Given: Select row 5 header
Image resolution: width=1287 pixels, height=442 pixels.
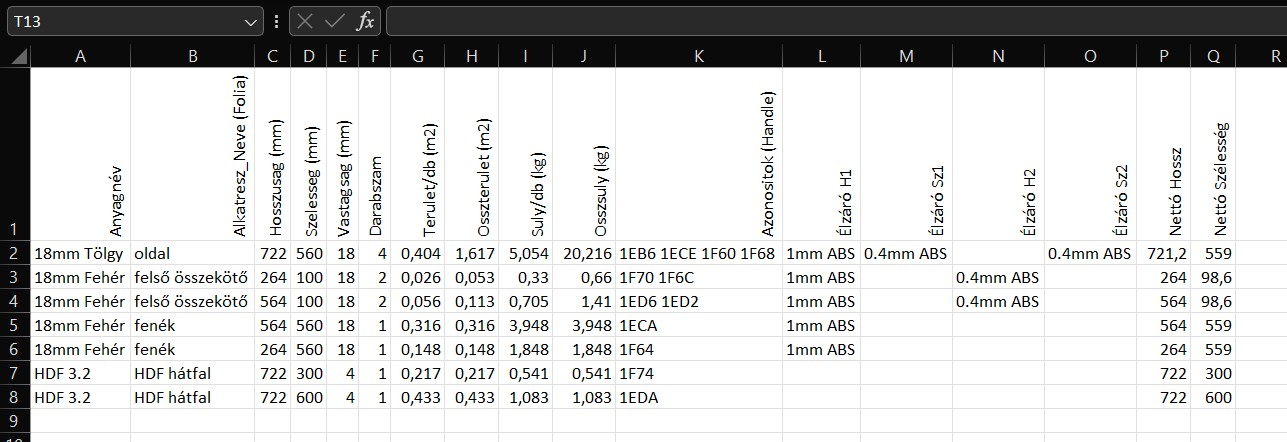Looking at the screenshot, I should [15, 324].
